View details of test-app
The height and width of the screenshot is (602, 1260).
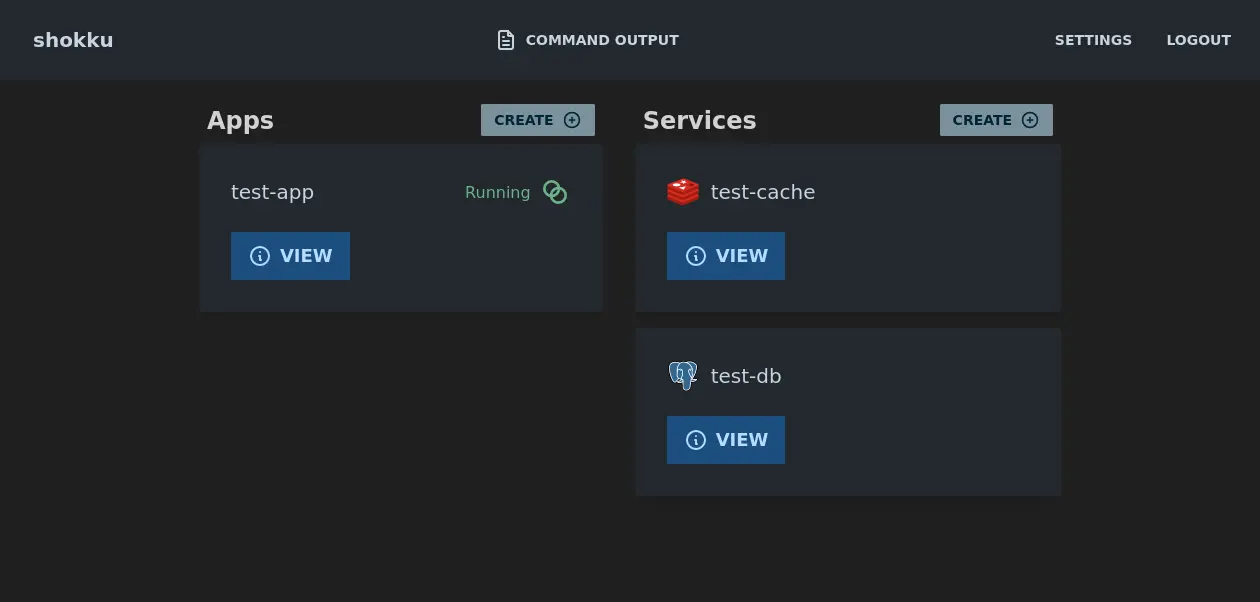click(290, 256)
